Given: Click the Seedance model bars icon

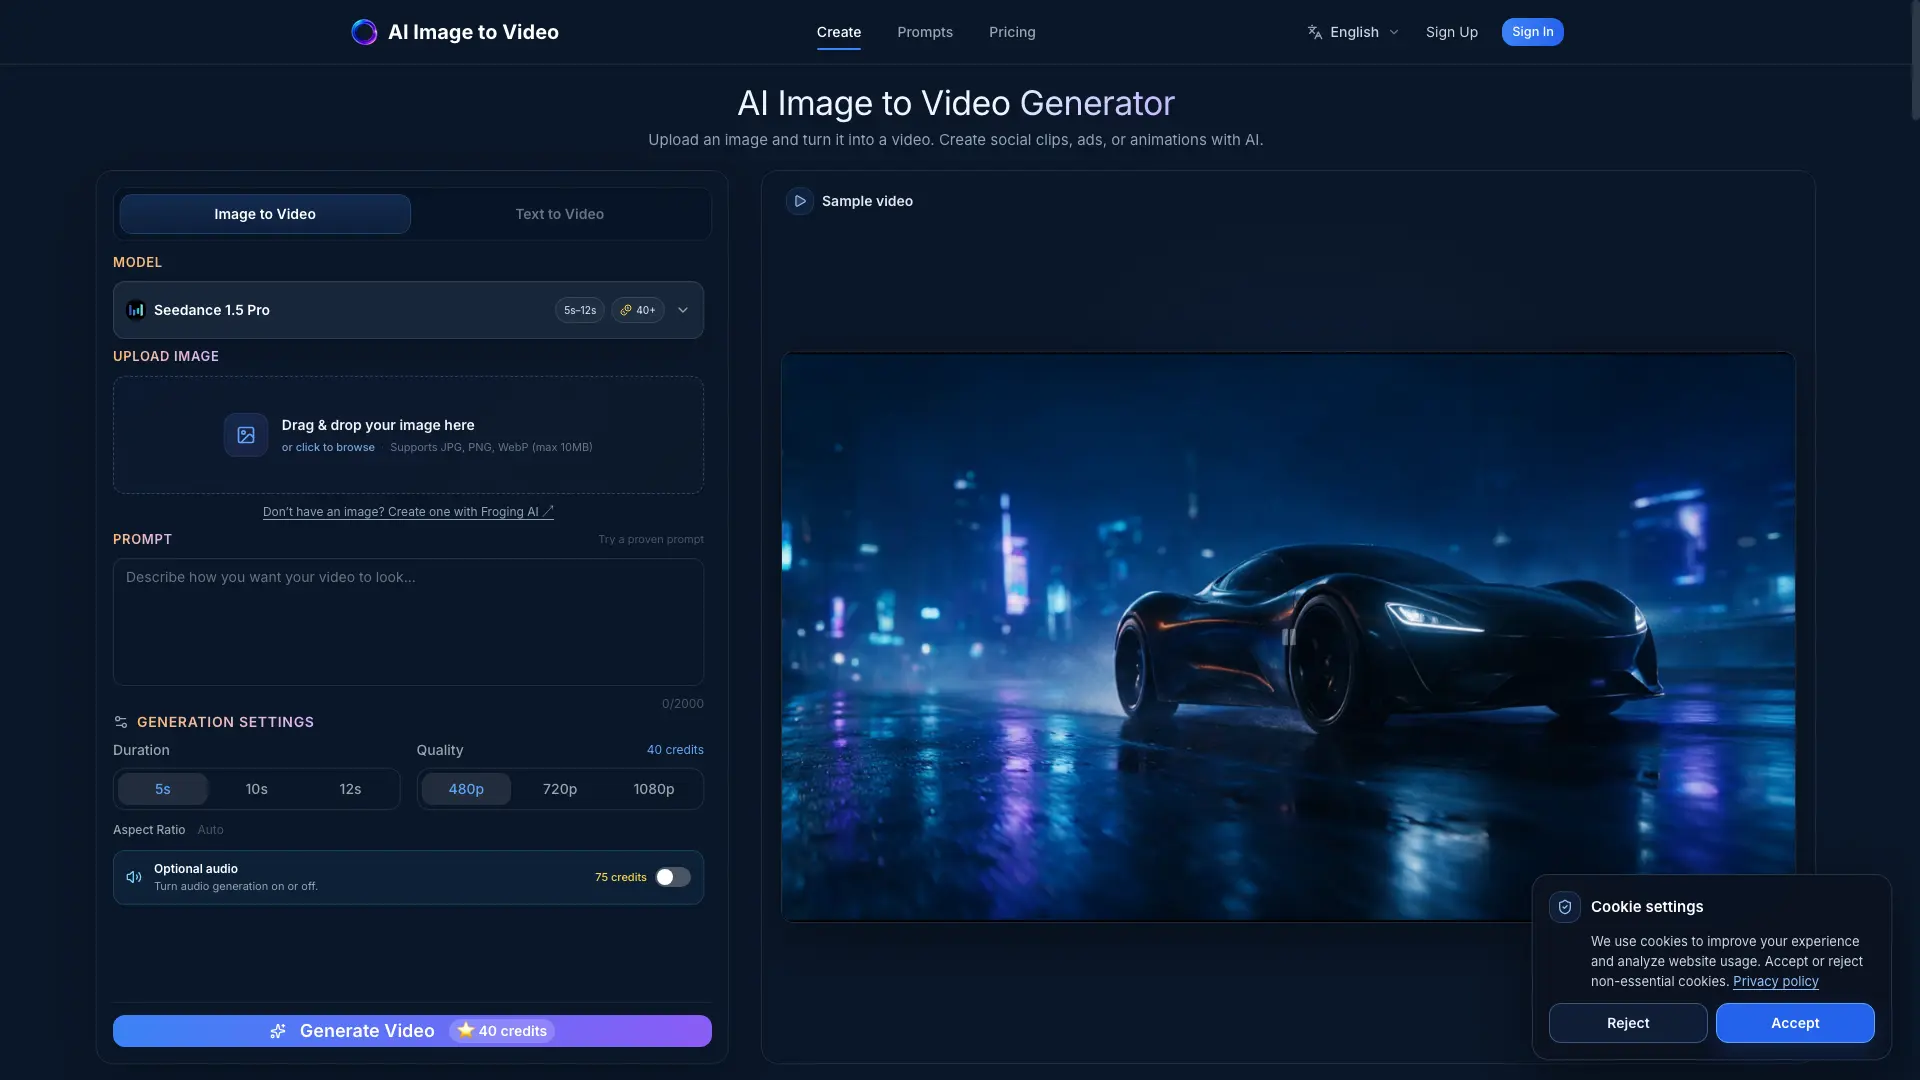Looking at the screenshot, I should (x=136, y=310).
